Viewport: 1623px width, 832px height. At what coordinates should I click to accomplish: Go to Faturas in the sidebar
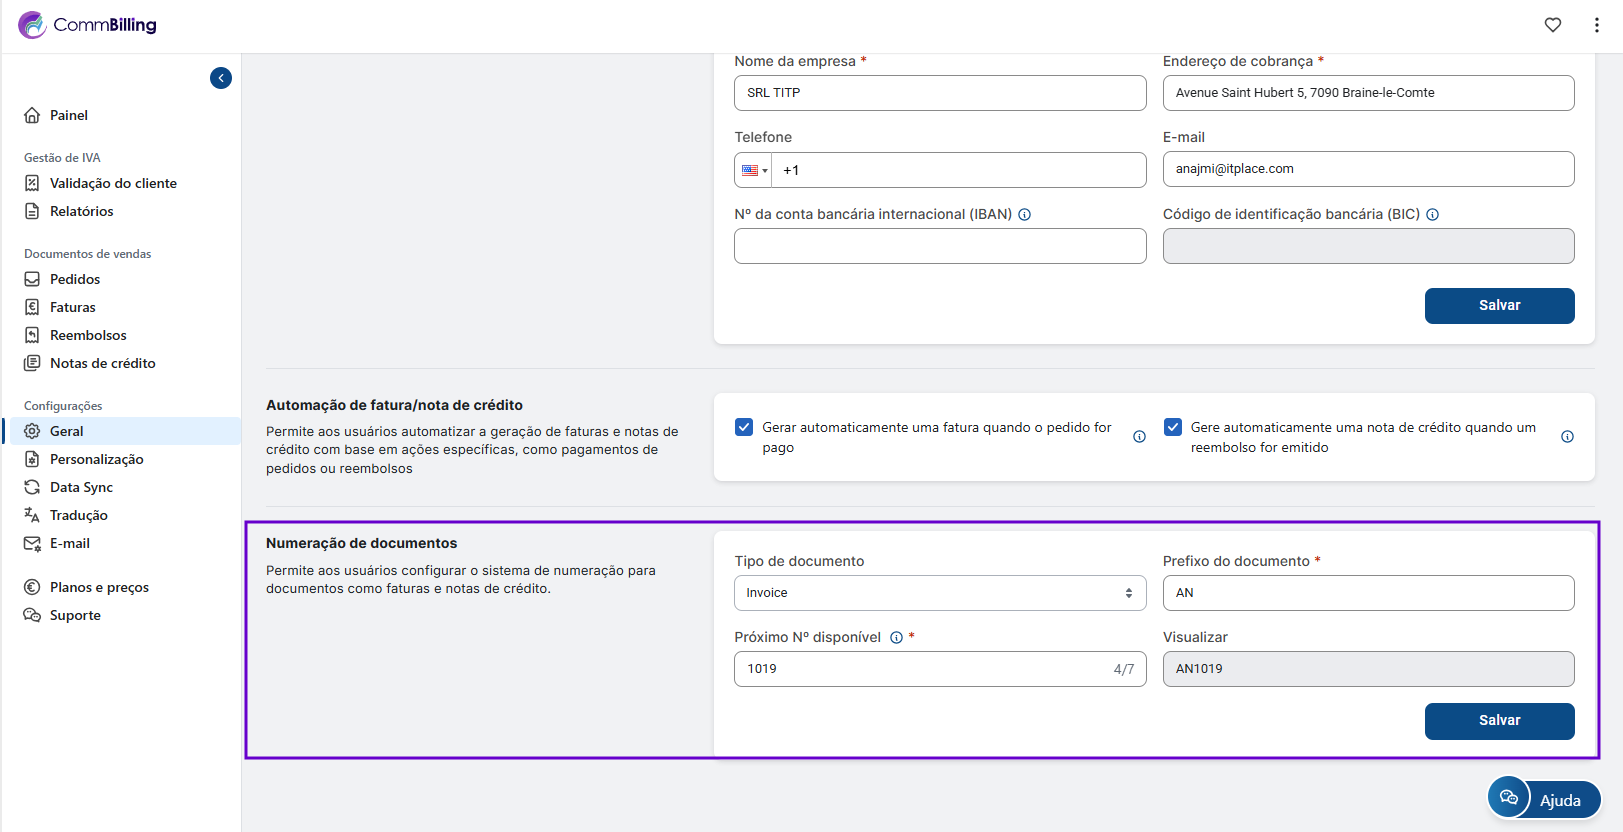tap(73, 307)
